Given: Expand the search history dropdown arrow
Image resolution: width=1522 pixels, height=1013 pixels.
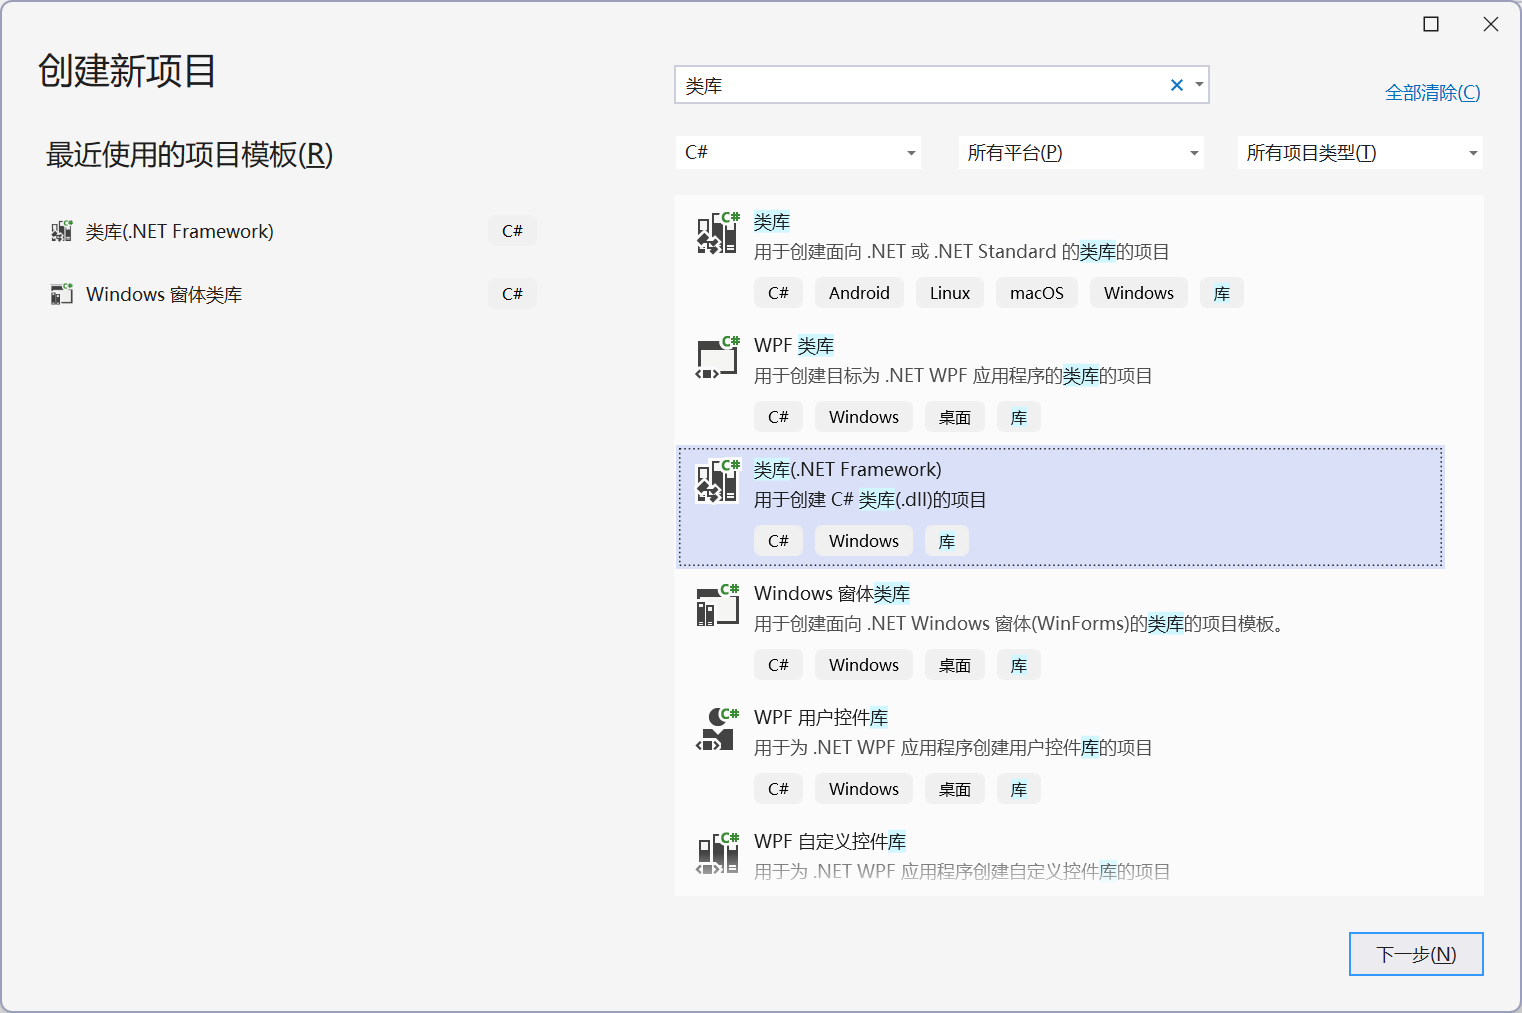Looking at the screenshot, I should (1198, 85).
